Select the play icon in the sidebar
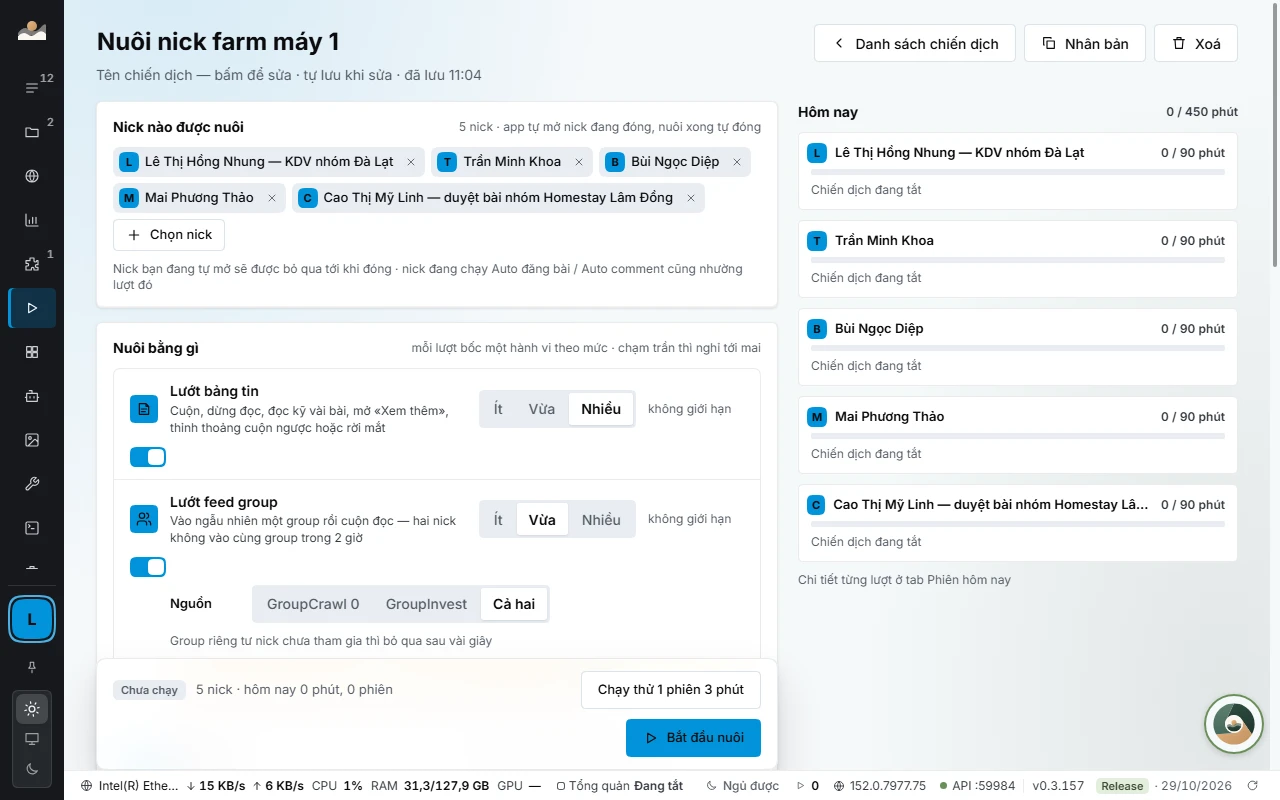 (x=32, y=308)
